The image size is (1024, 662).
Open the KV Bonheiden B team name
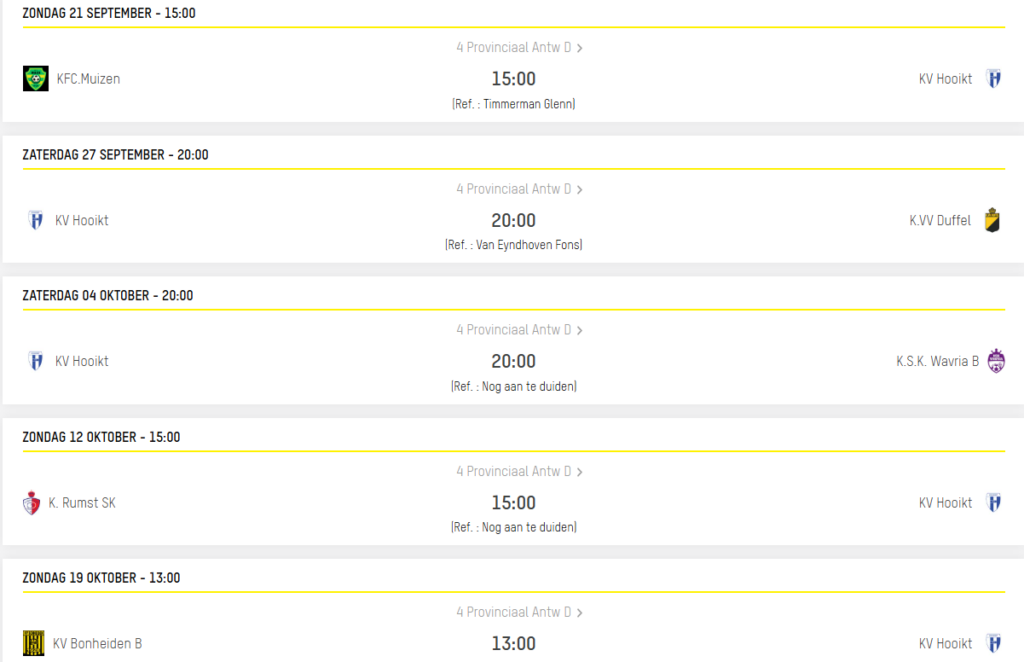[x=97, y=644]
